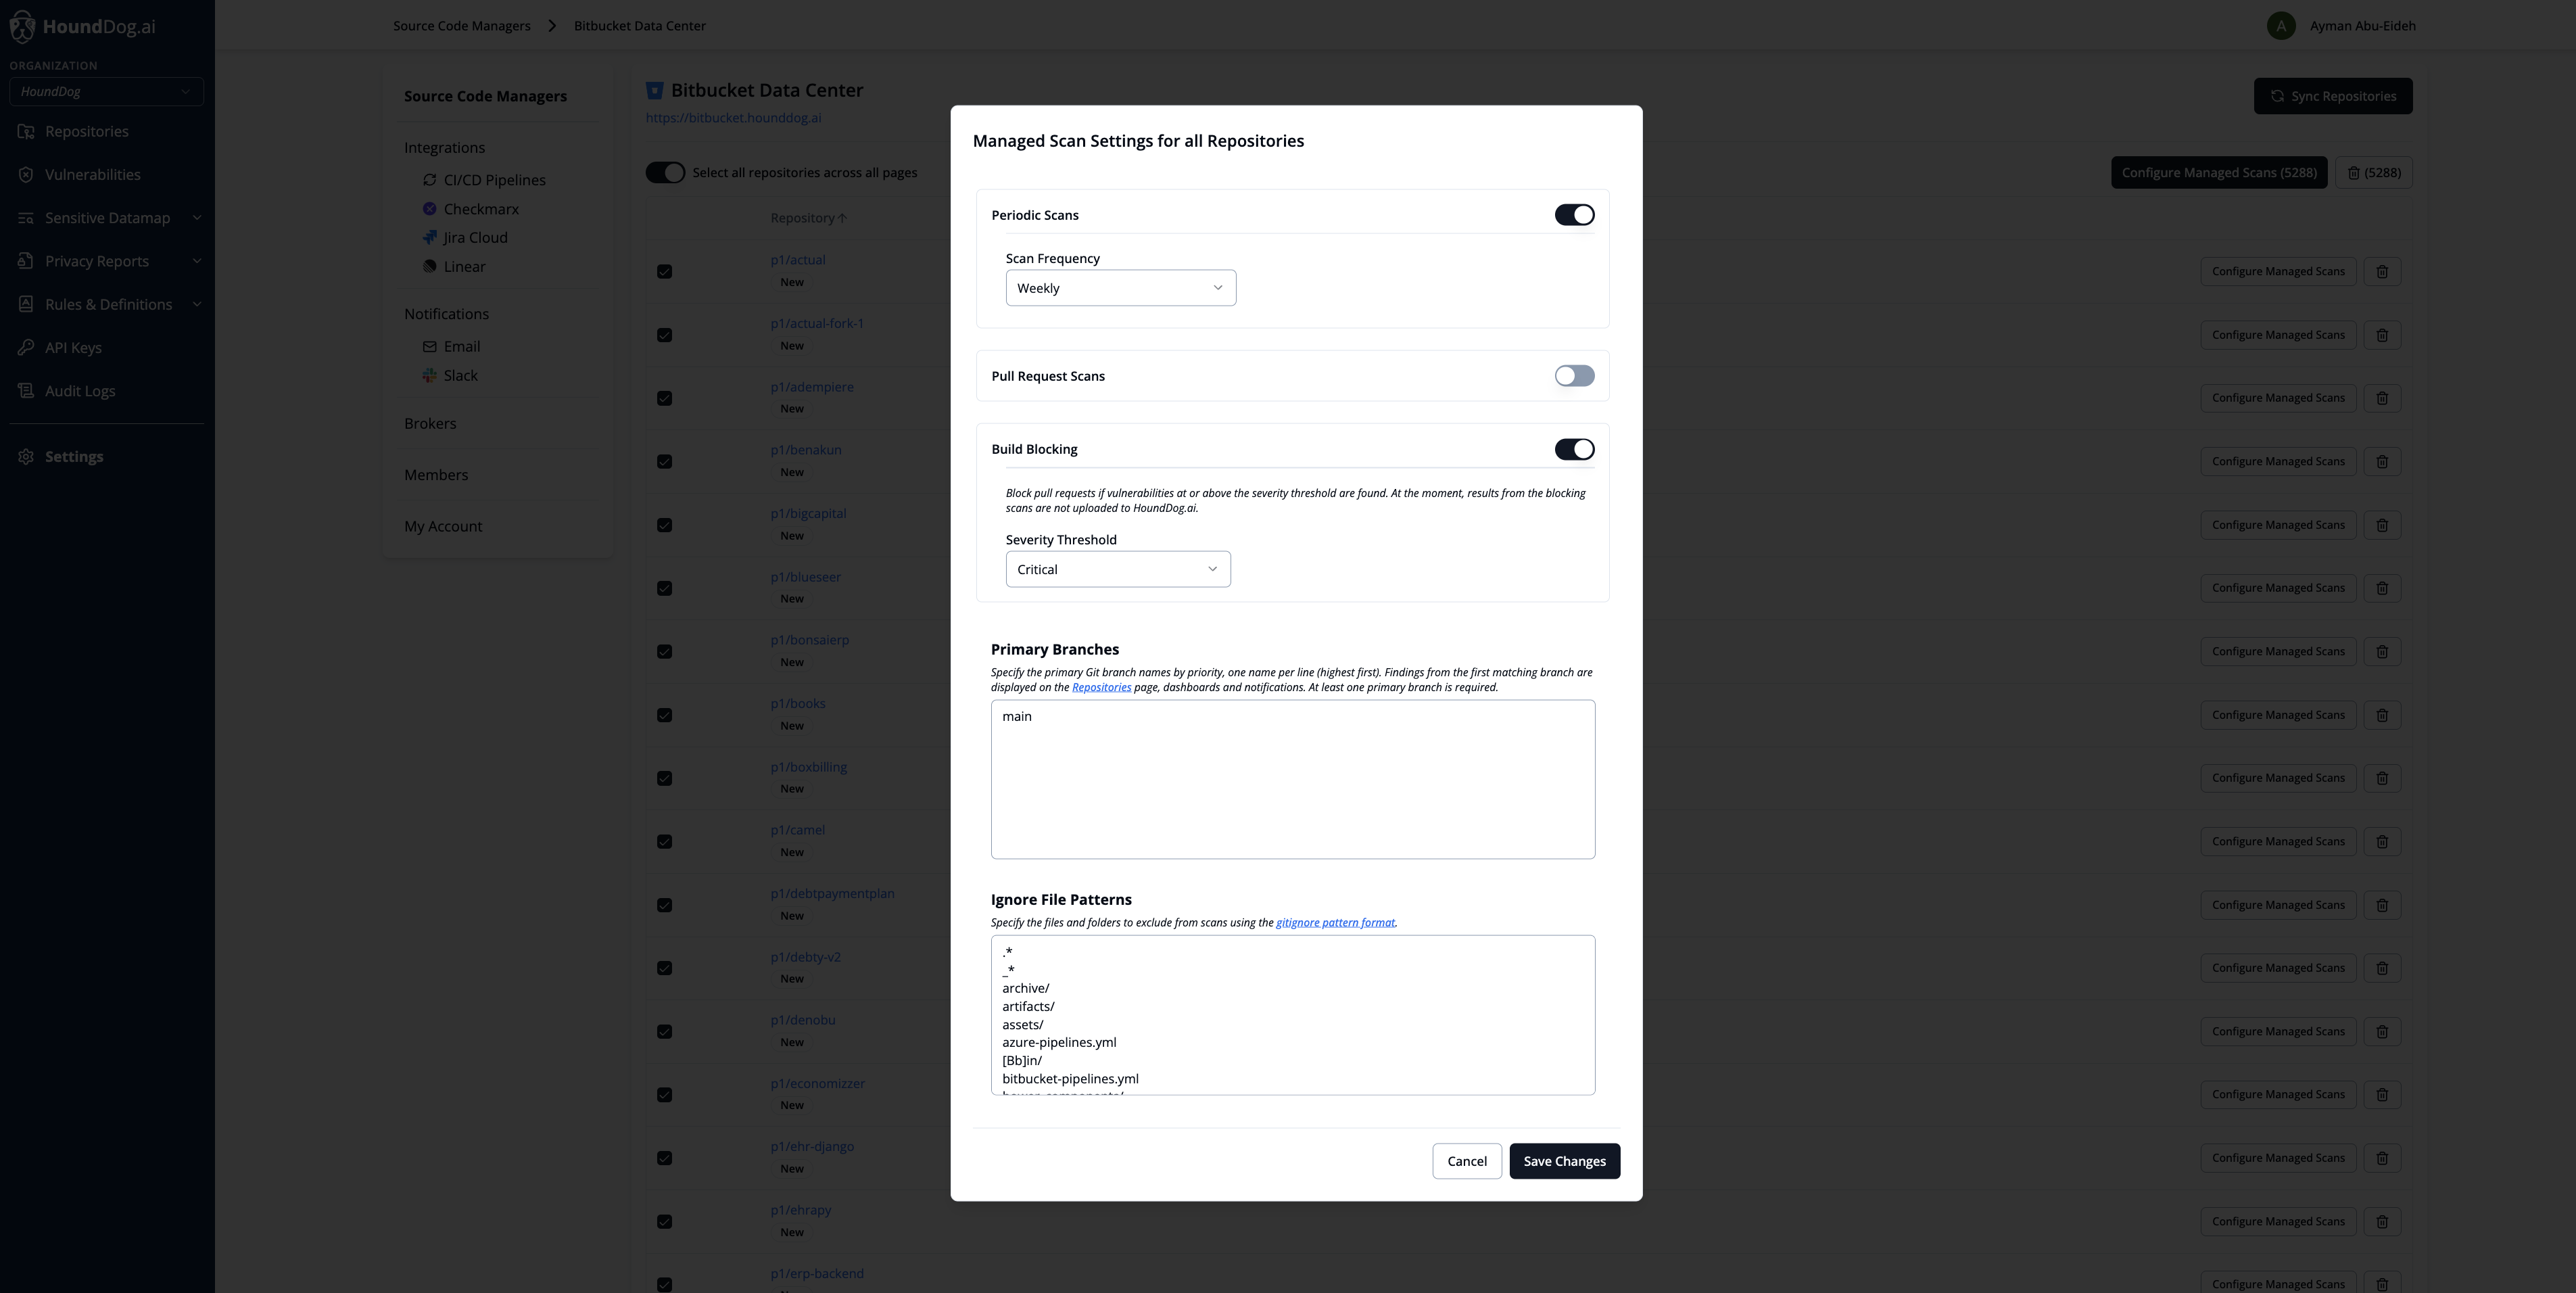
Task: Turn off the Build Blocking toggle
Action: pyautogui.click(x=1574, y=449)
